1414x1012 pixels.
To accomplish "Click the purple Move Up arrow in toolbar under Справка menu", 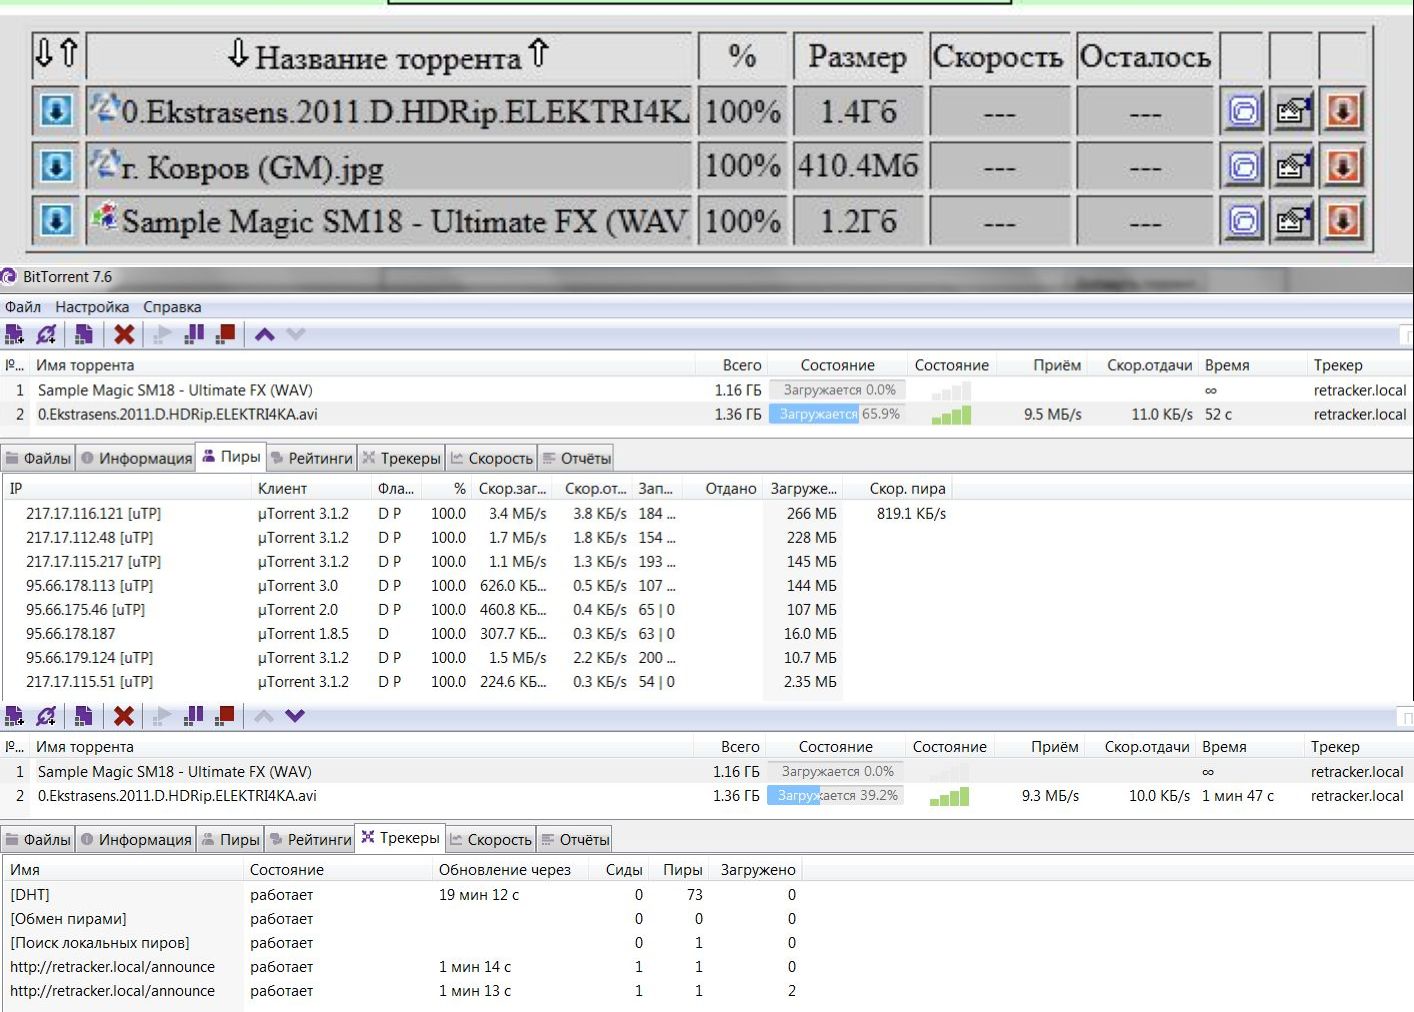I will pos(264,334).
